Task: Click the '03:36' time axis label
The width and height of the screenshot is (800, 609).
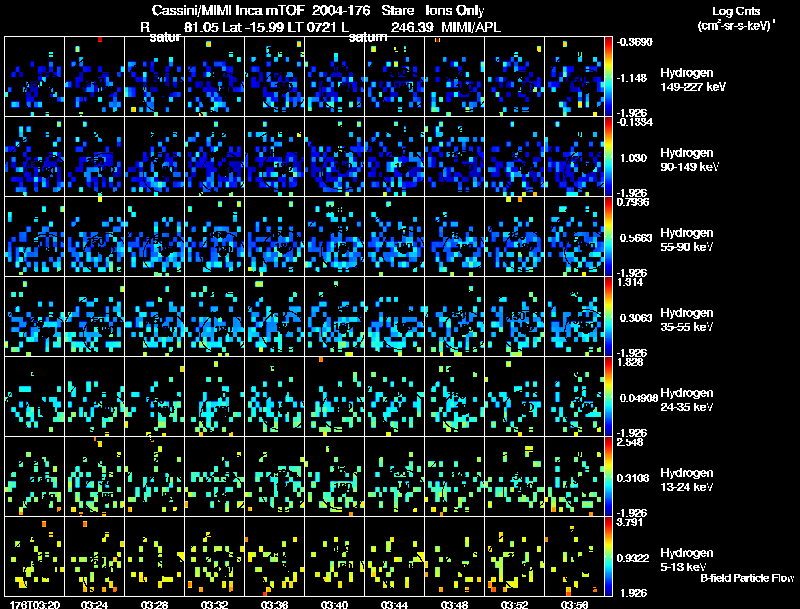Action: click(274, 604)
